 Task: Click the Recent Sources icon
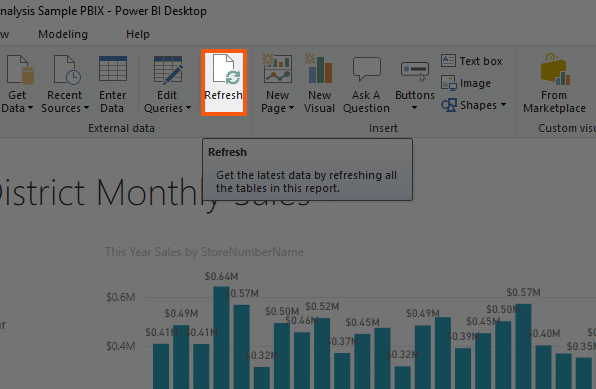pyautogui.click(x=67, y=69)
